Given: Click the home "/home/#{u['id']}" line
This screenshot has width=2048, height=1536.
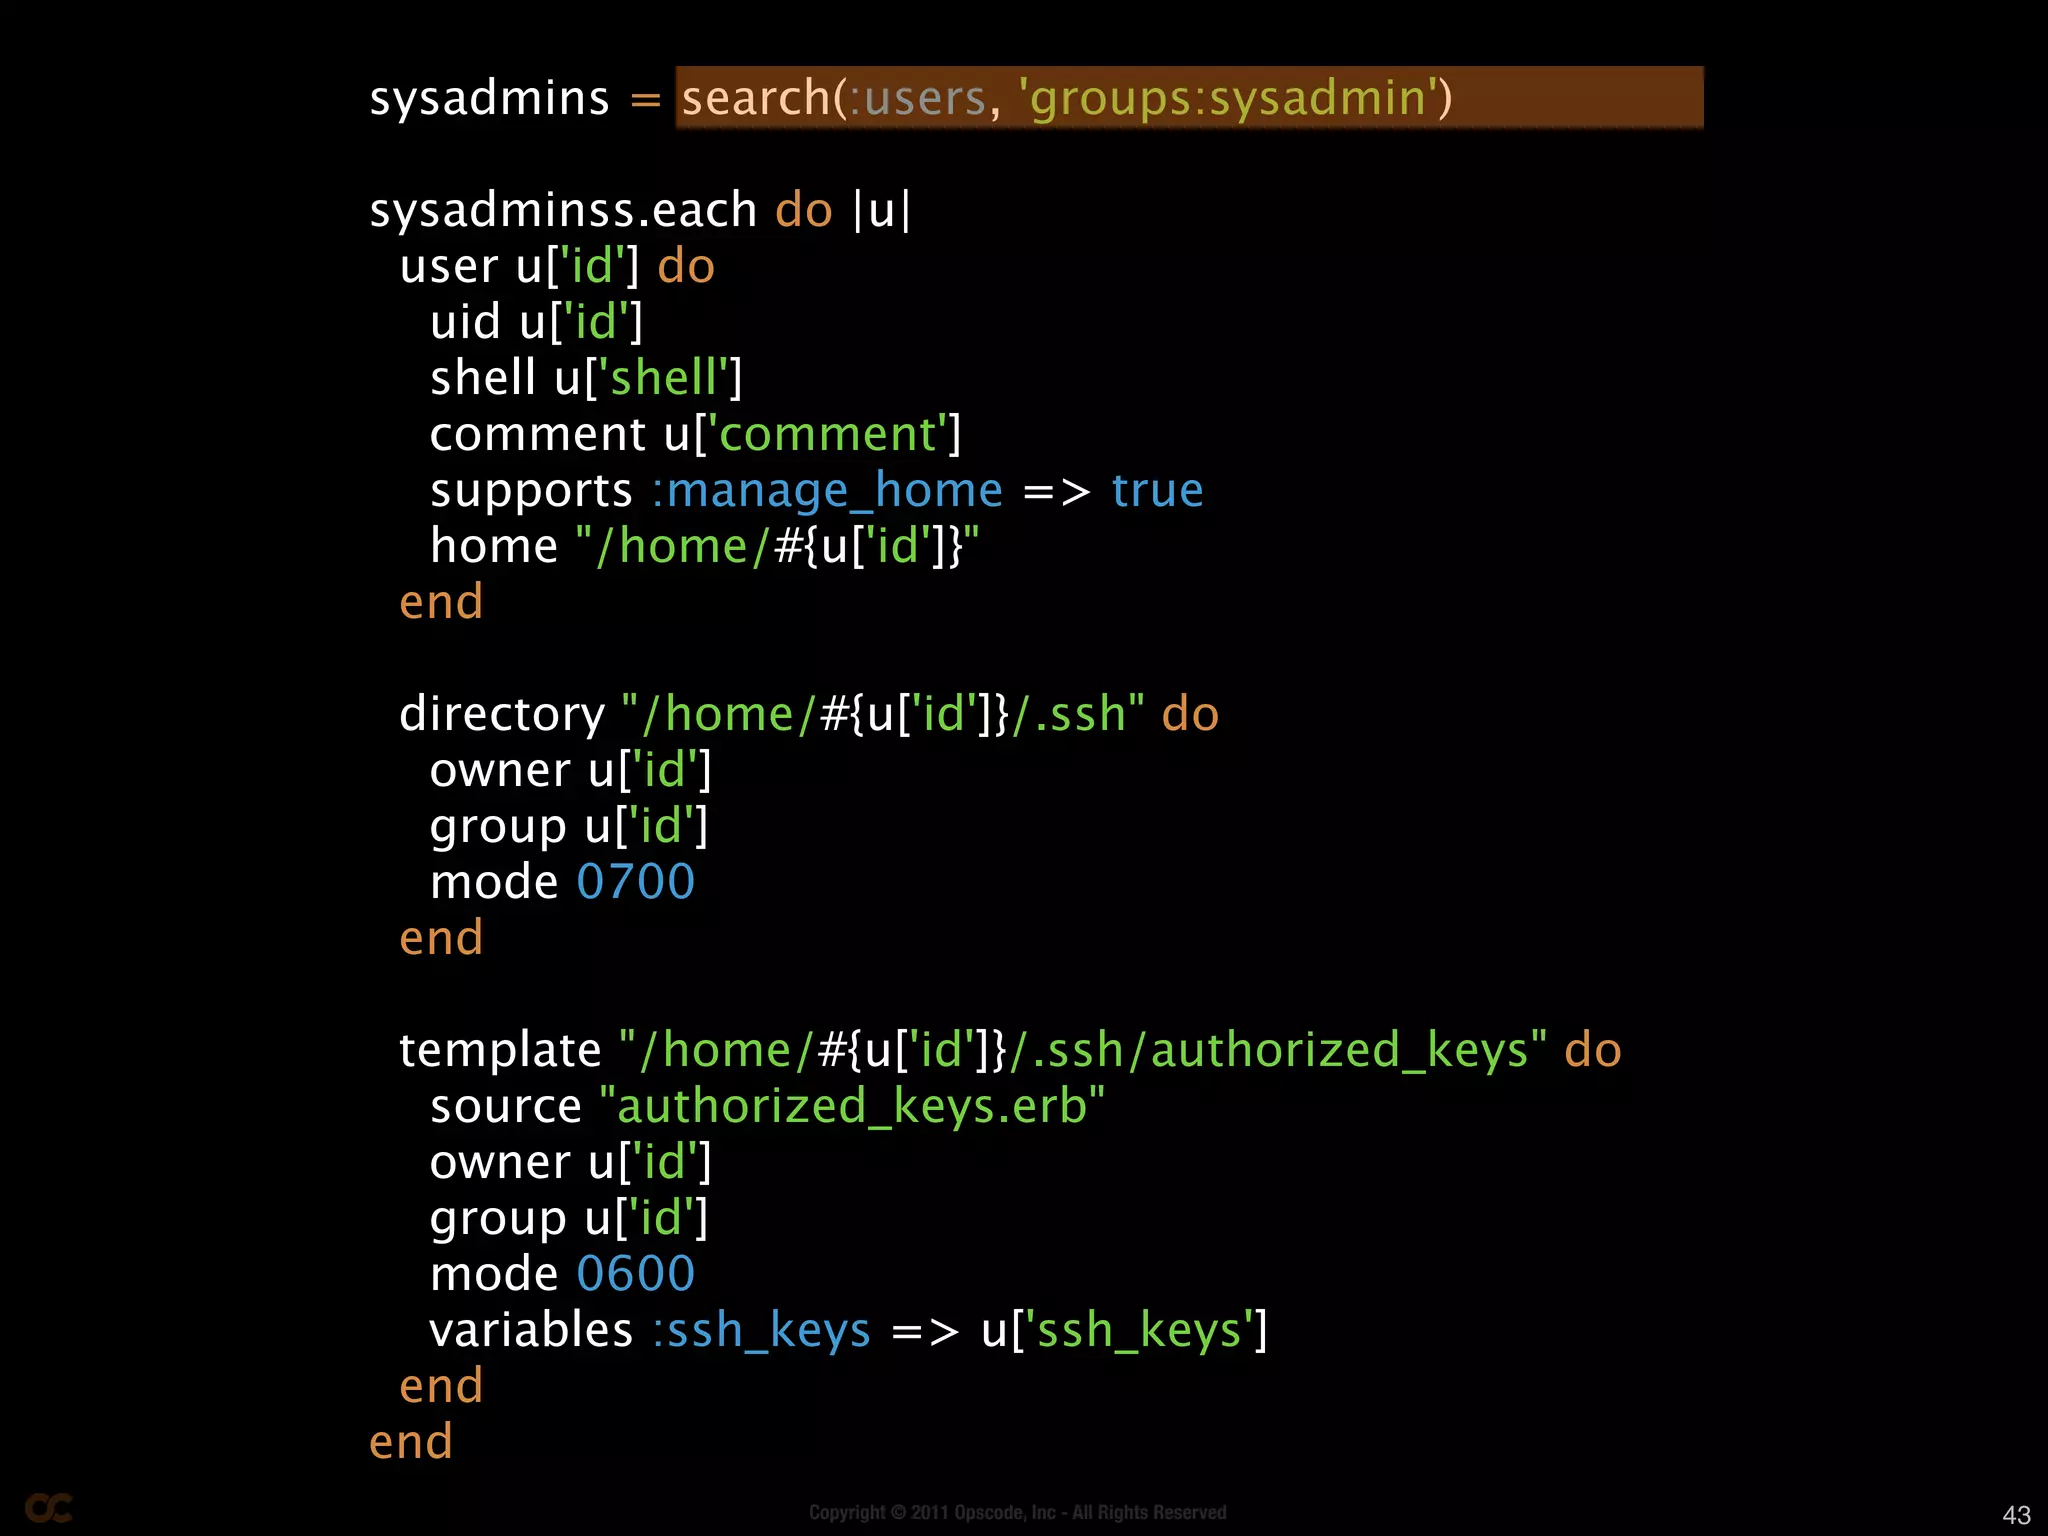Looking at the screenshot, I should click(704, 546).
